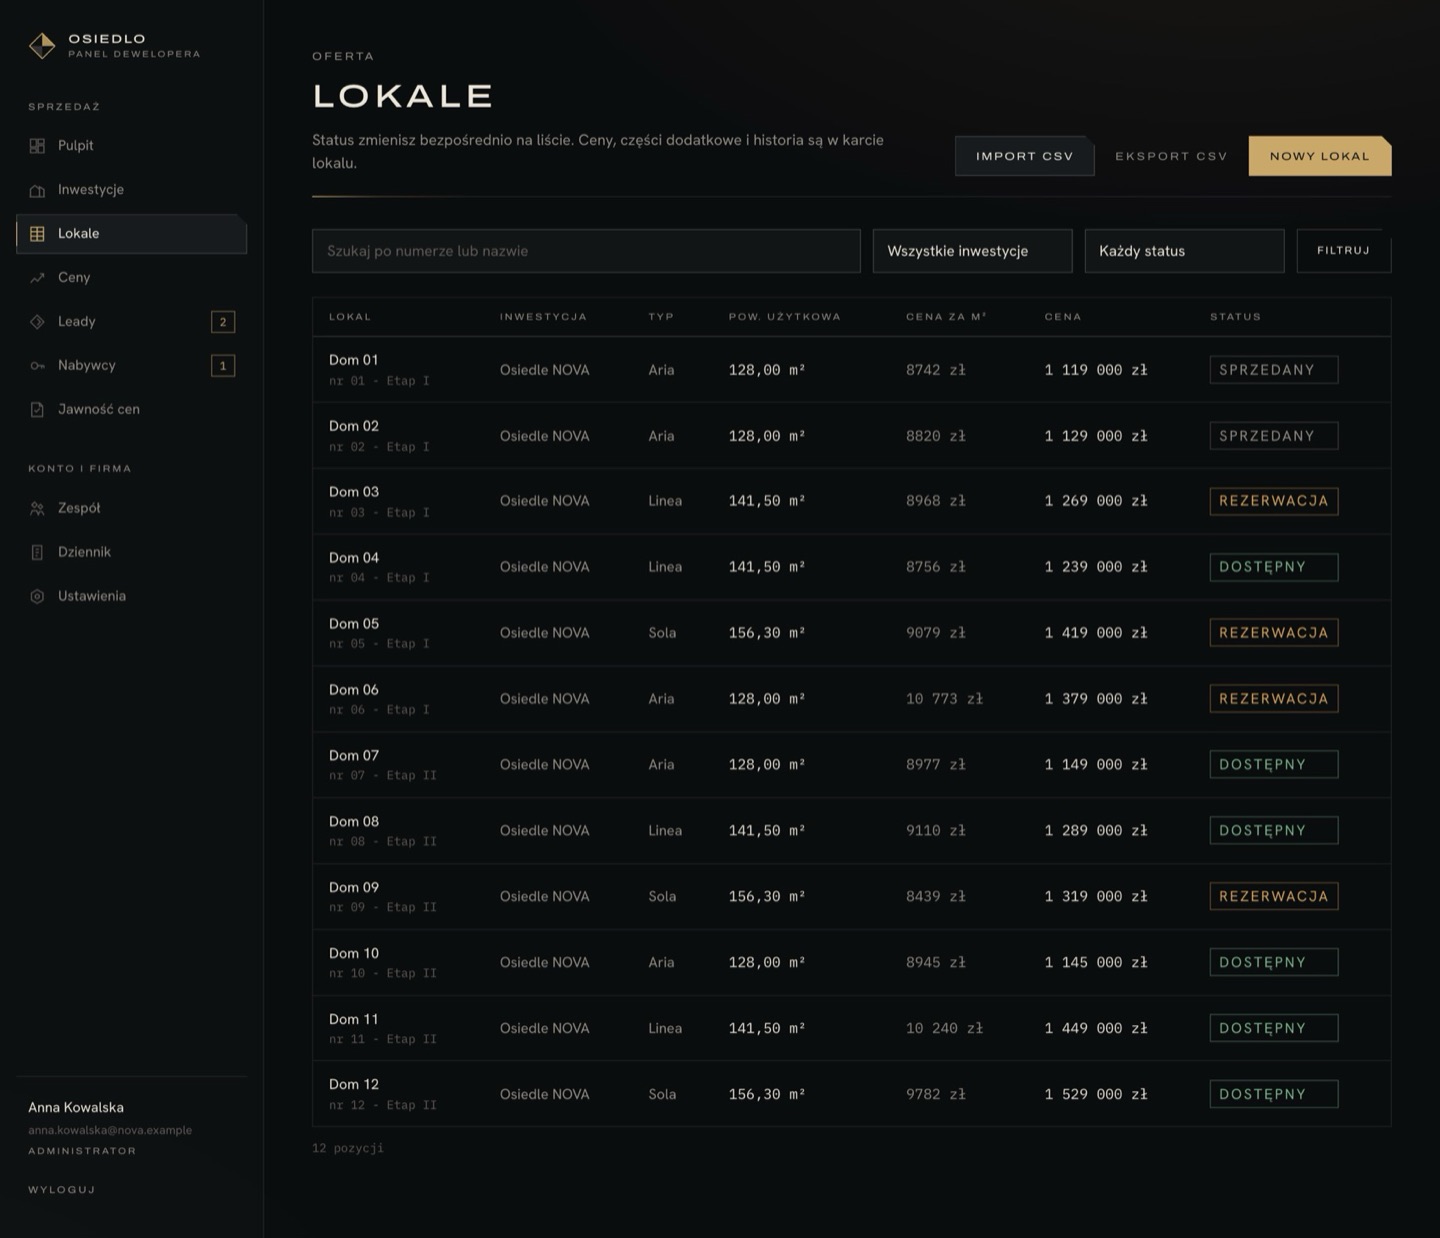Apply filters with the Filtruj button
This screenshot has height=1238, width=1440.
(x=1343, y=251)
